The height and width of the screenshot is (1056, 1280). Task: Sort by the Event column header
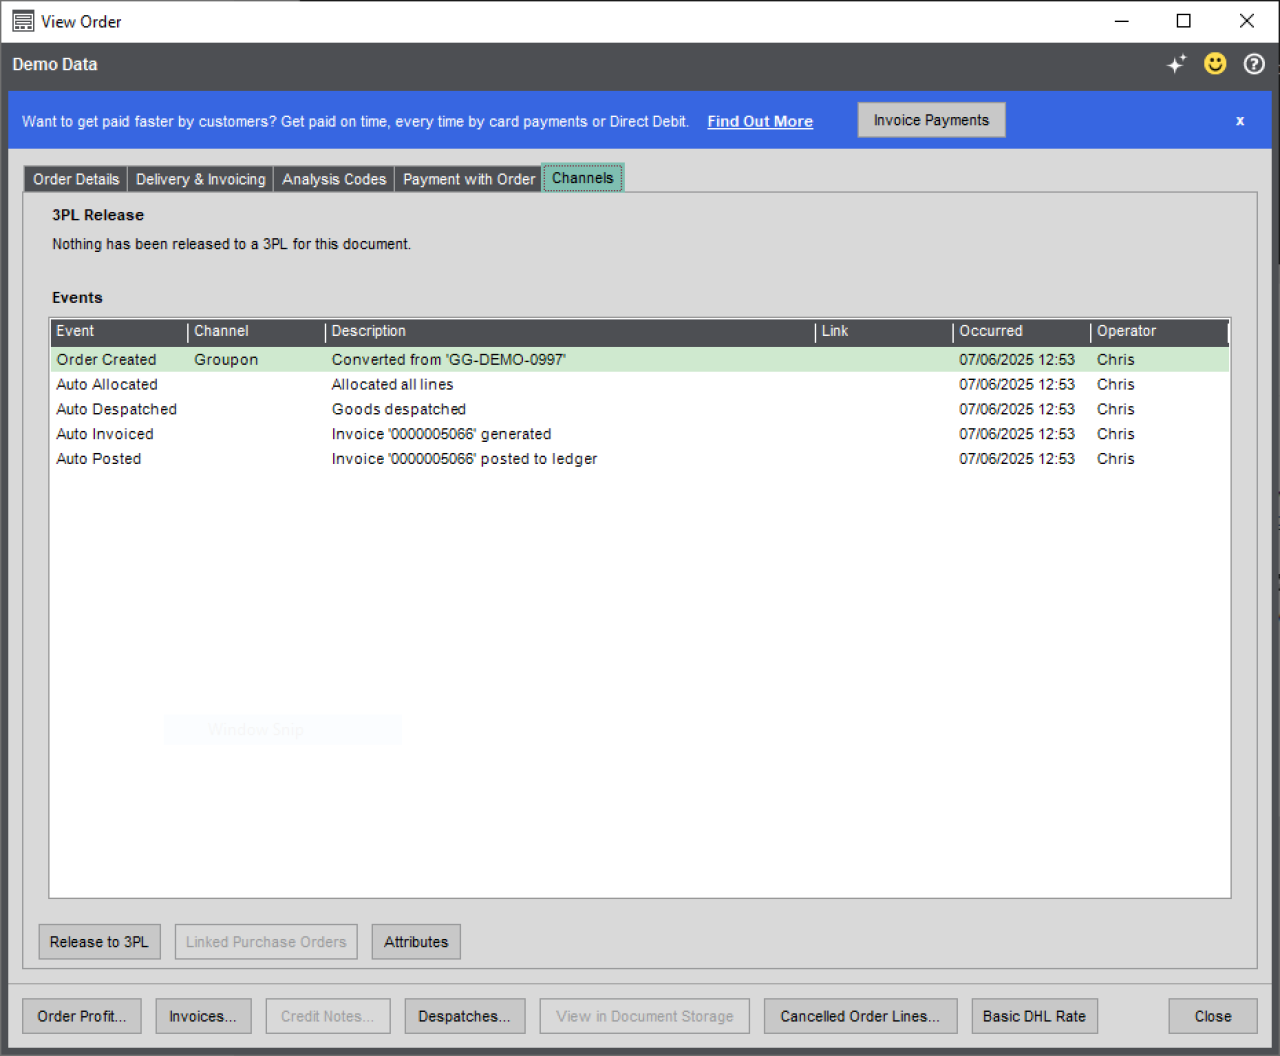pyautogui.click(x=118, y=331)
